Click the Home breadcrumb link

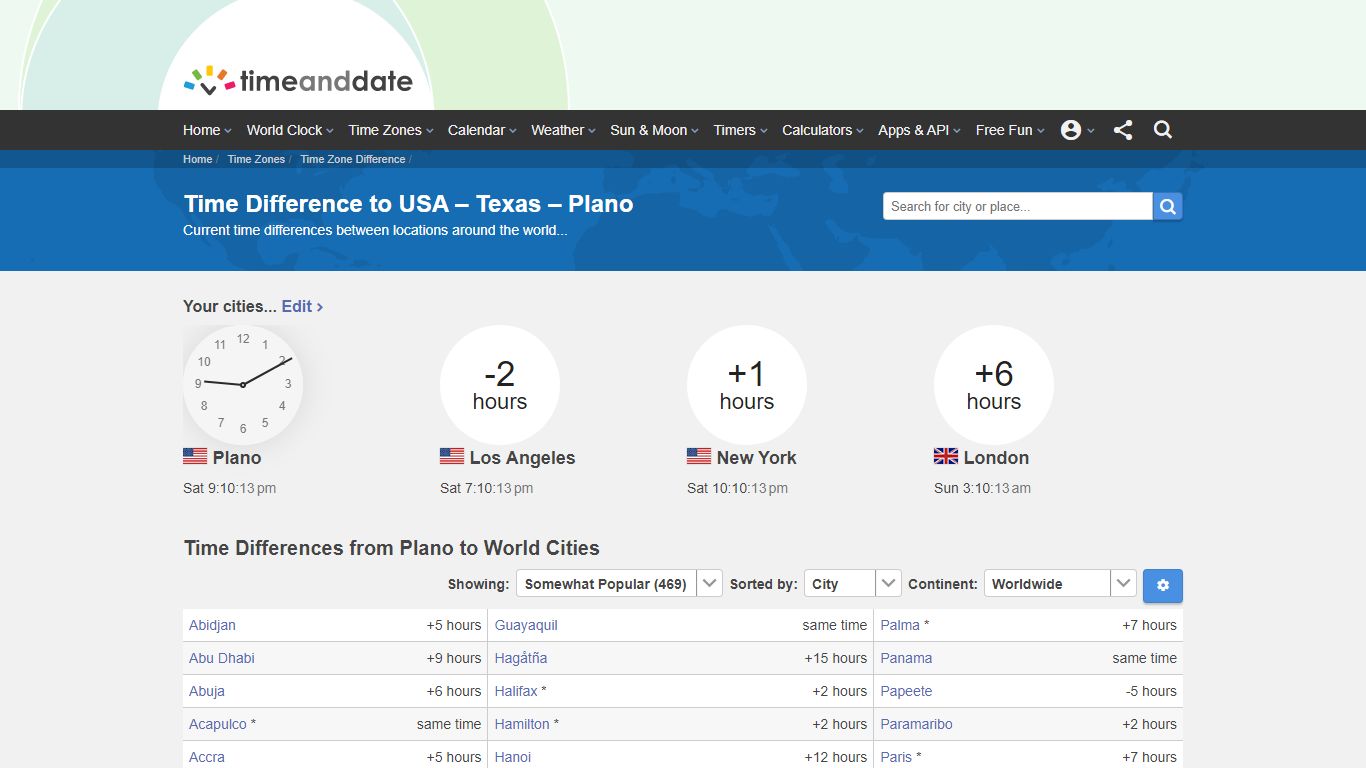[x=198, y=159]
